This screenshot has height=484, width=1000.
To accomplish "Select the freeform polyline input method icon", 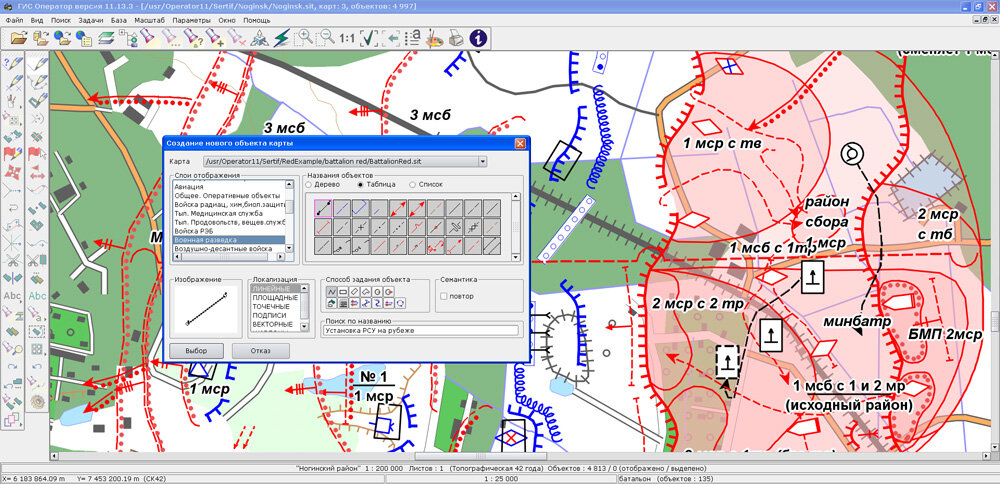I will [332, 291].
